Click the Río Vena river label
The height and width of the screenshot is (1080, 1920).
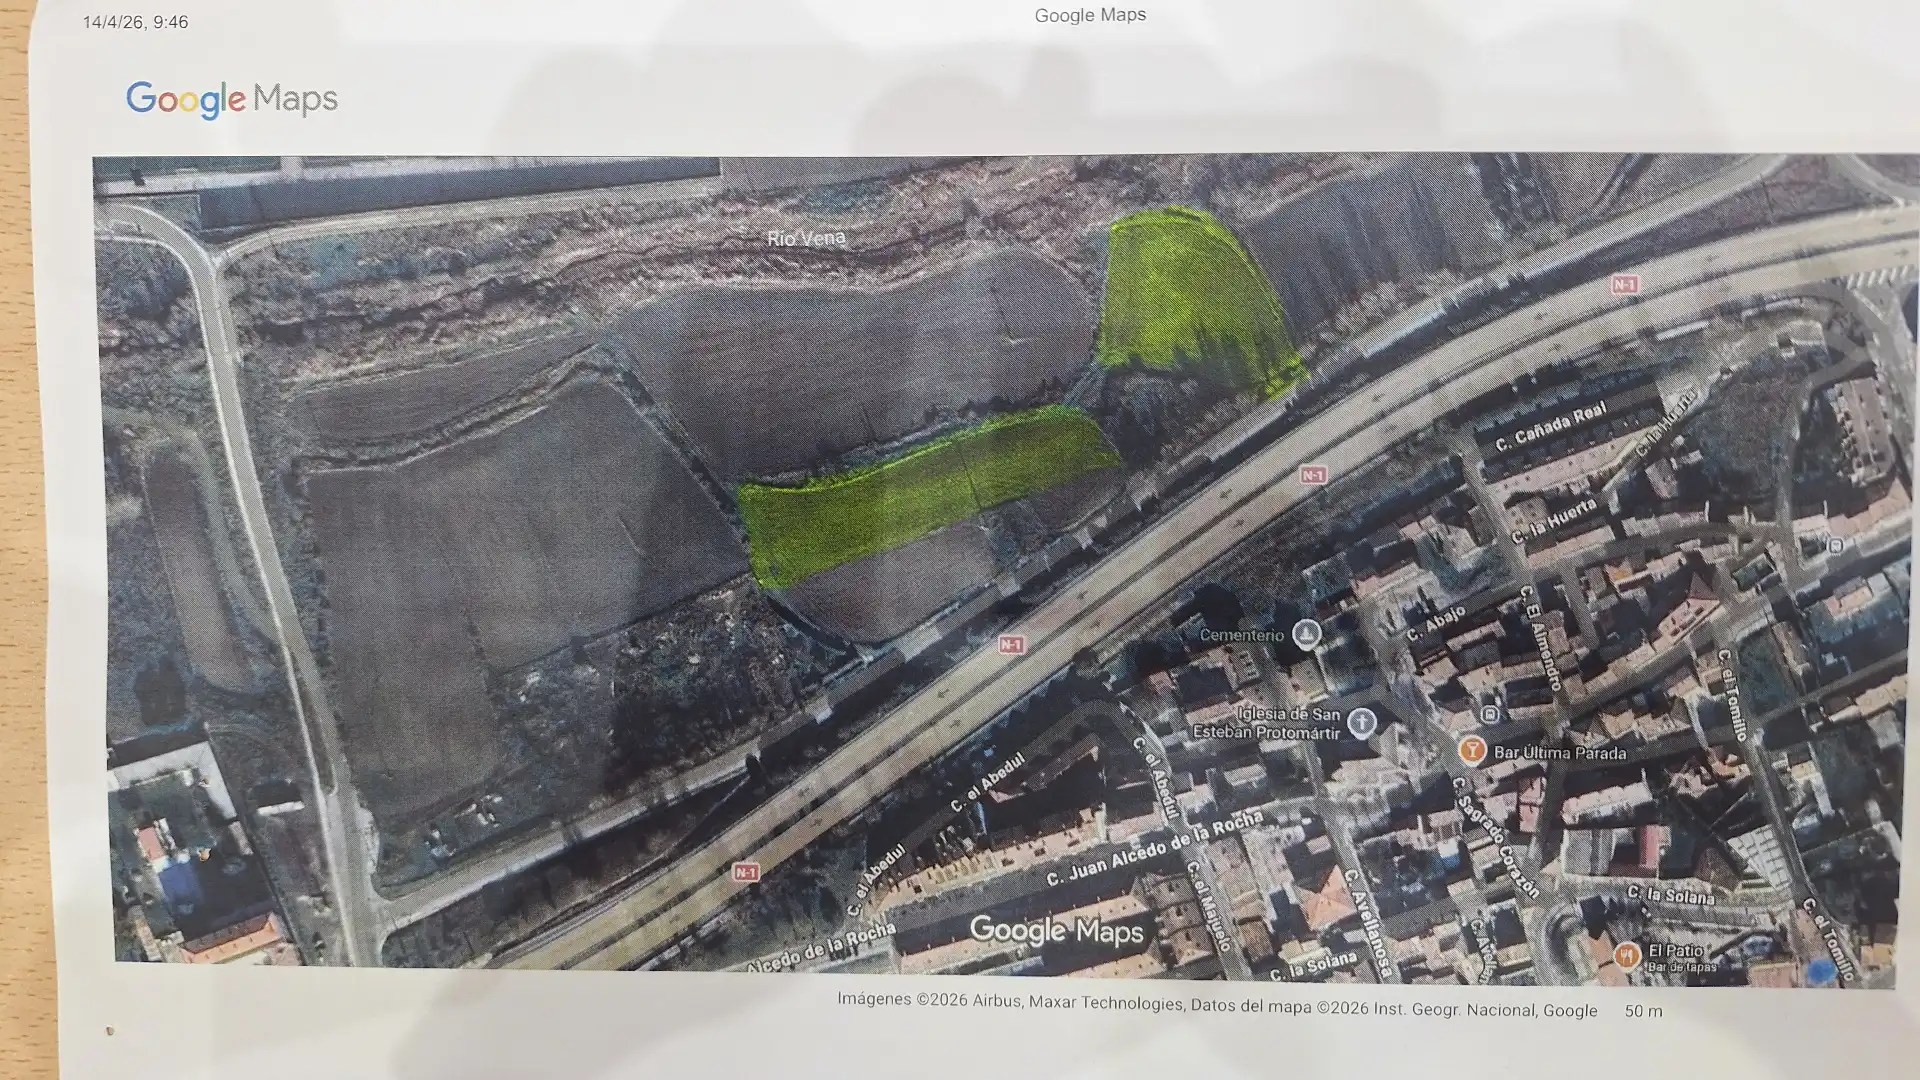coord(806,238)
